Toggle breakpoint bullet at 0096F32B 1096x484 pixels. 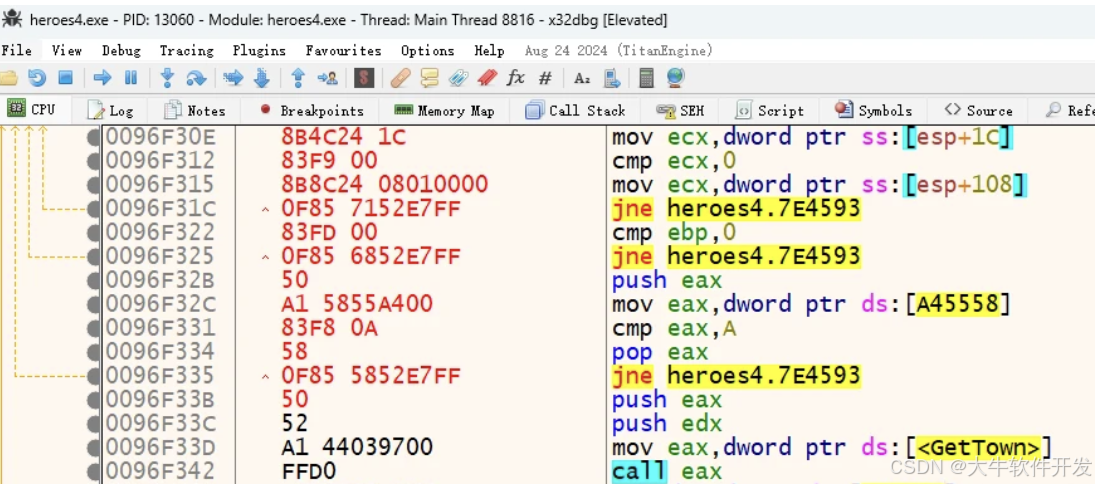94,280
